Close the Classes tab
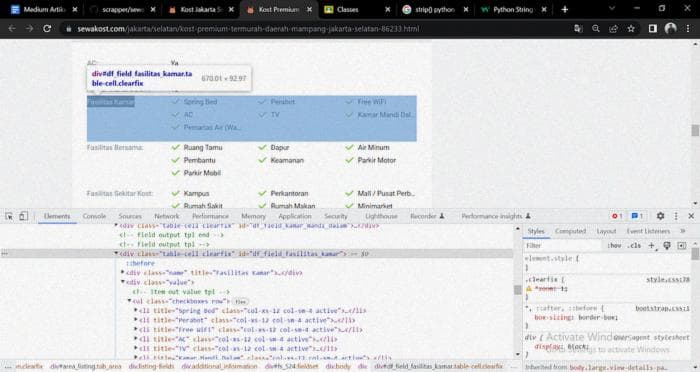The image size is (700, 372). click(388, 9)
